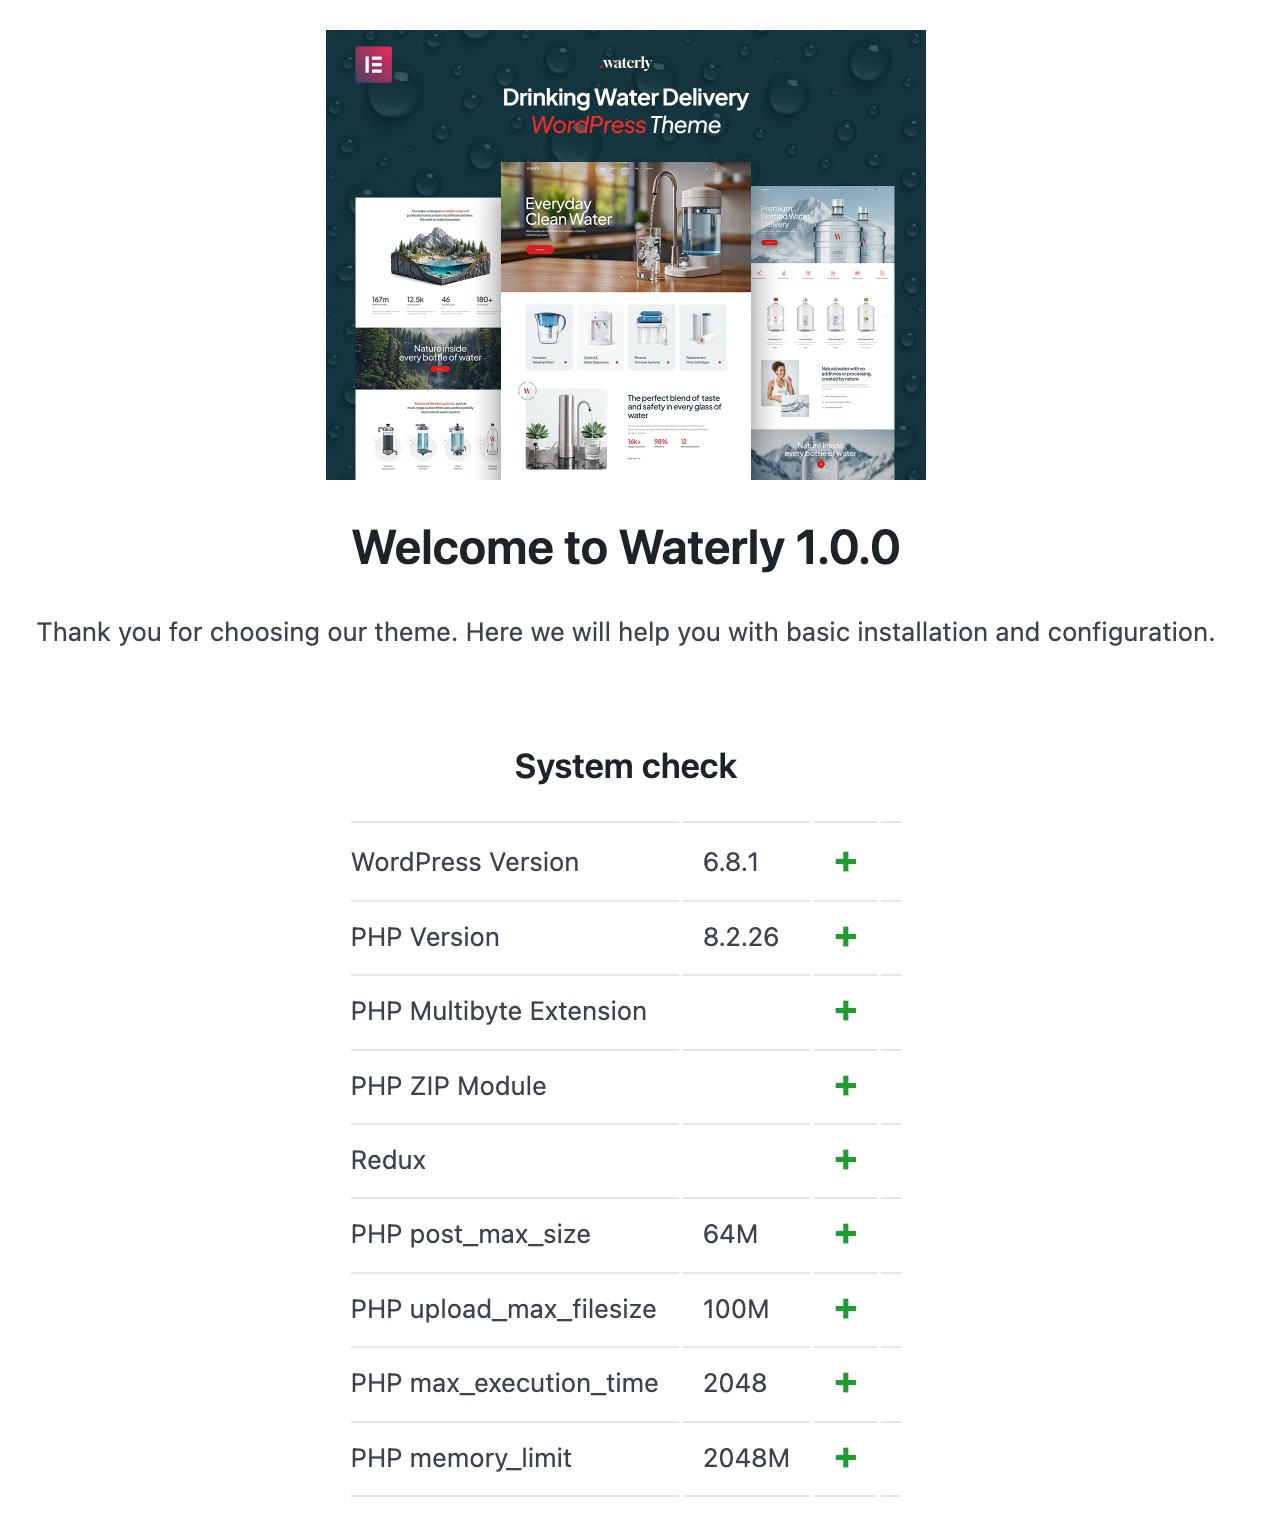Click the PHP version value 8.2.26
The height and width of the screenshot is (1530, 1262).
pos(741,937)
